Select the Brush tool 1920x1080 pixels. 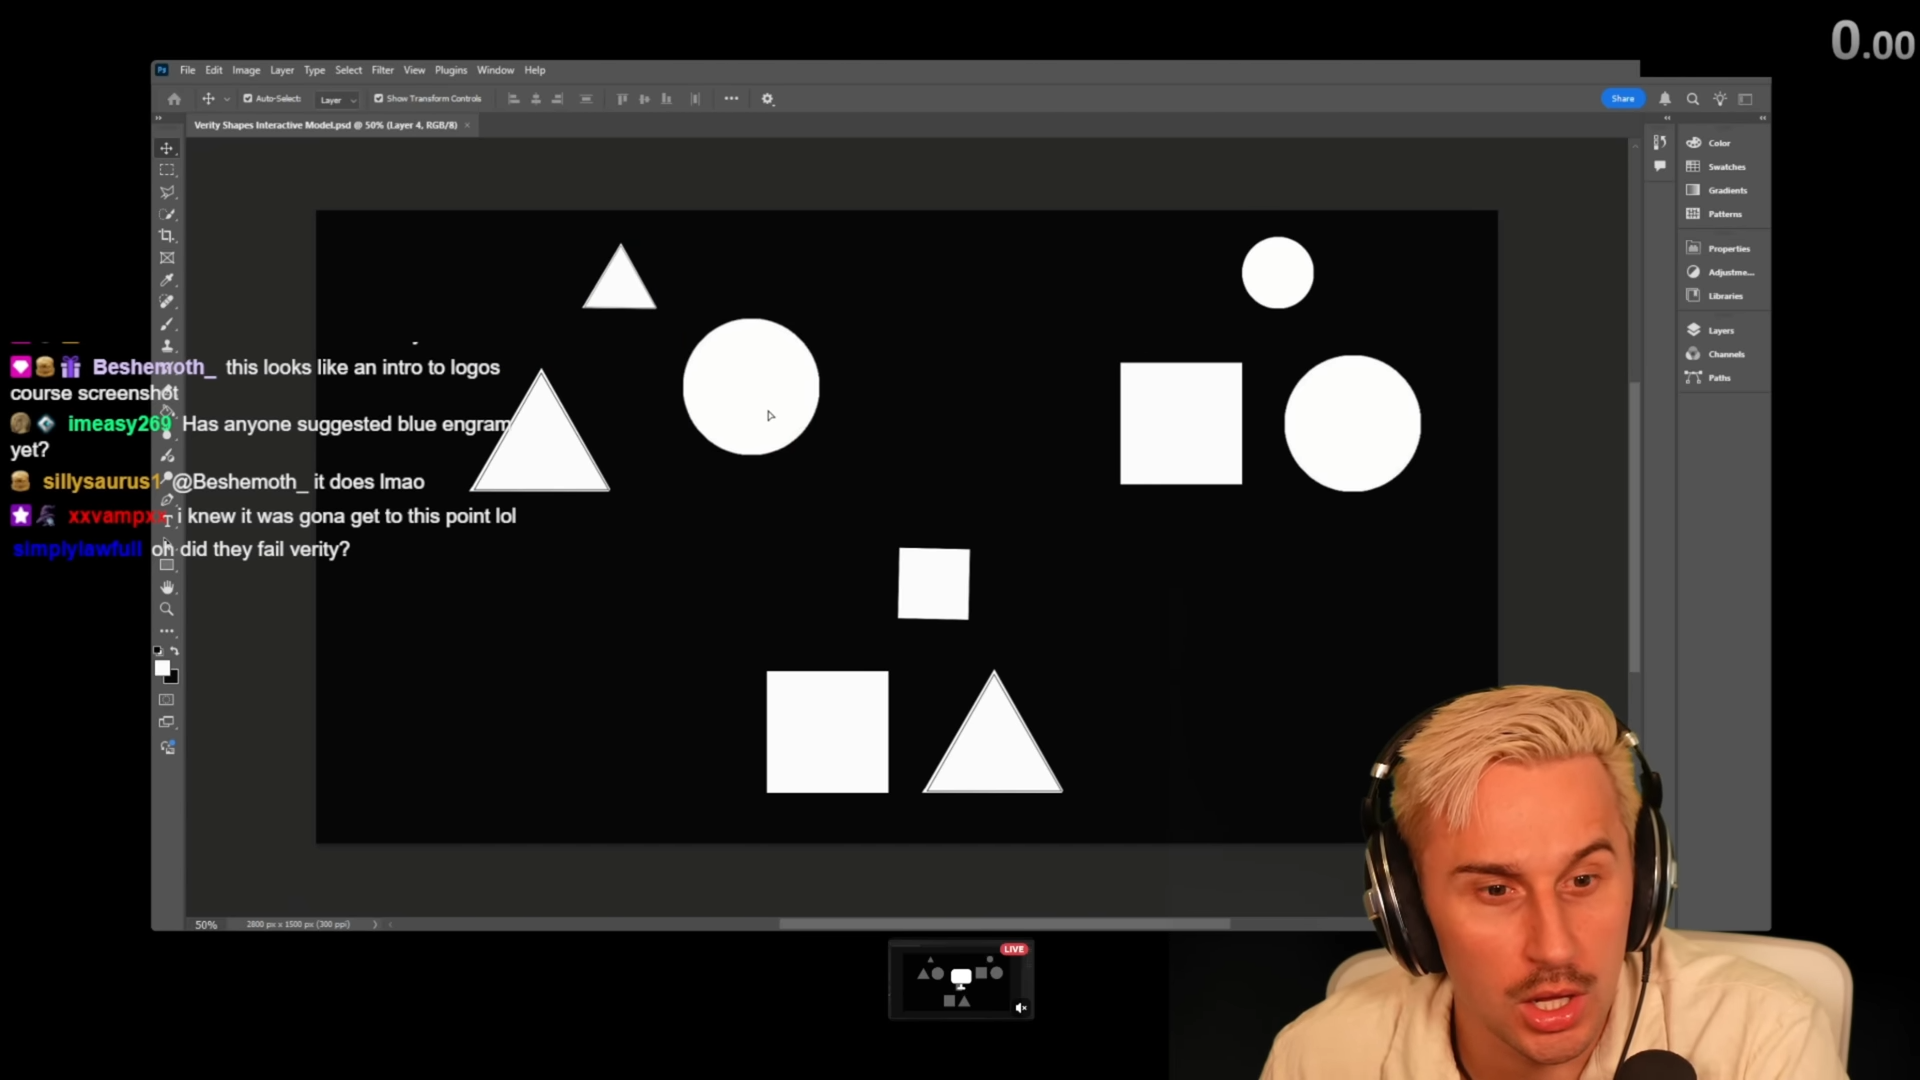[167, 324]
